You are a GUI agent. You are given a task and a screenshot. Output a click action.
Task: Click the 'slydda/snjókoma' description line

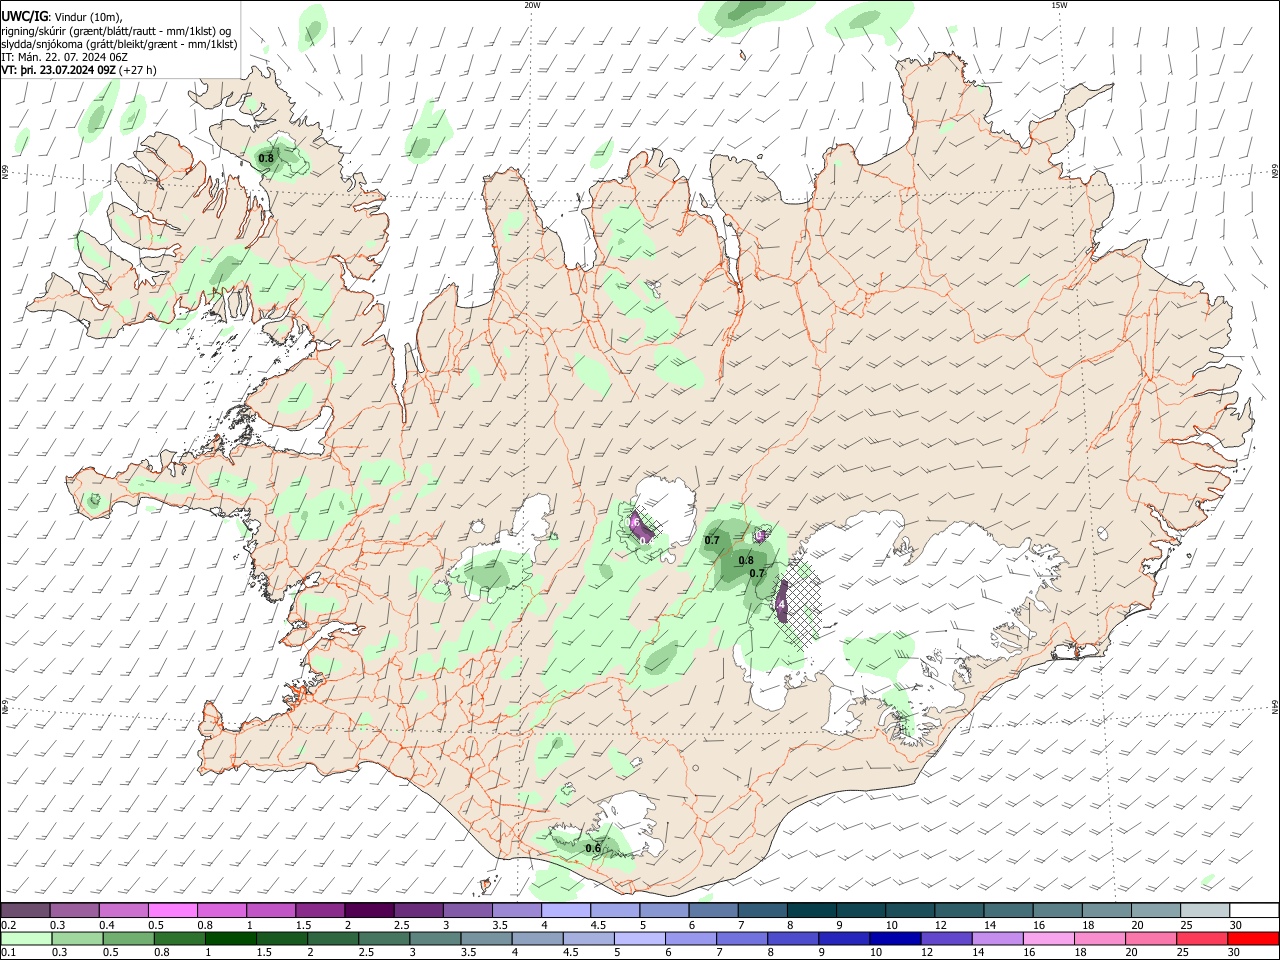coord(119,44)
